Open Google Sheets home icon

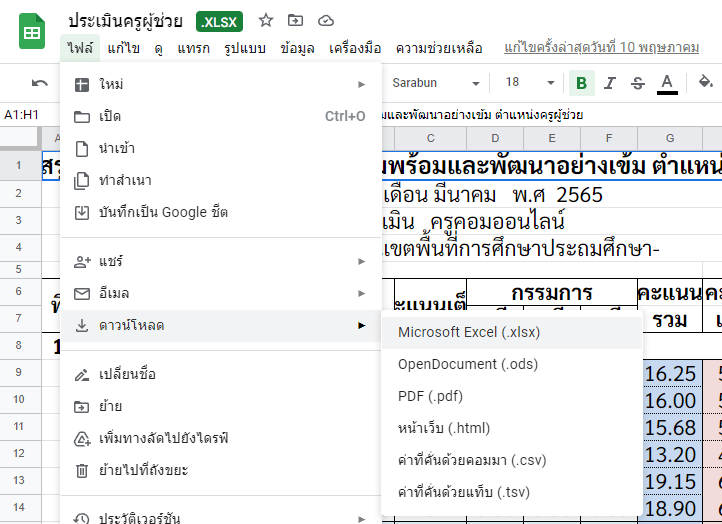[32, 31]
